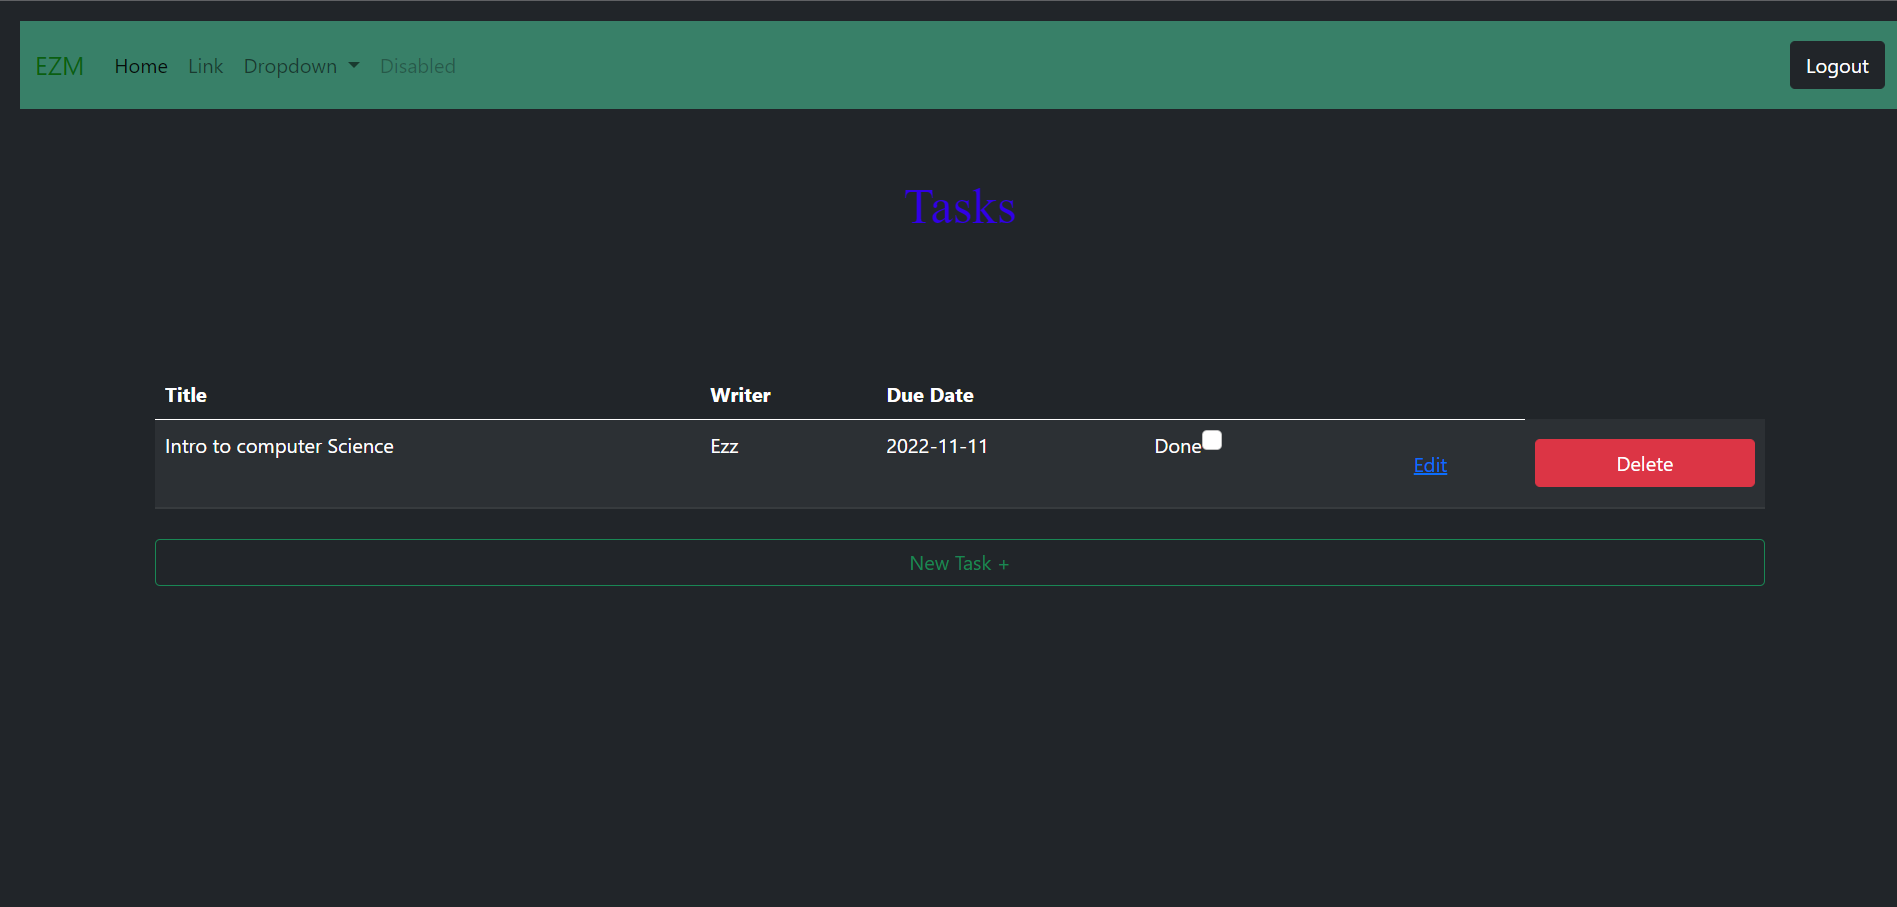Open the Edit link for the task
This screenshot has width=1897, height=907.
(1429, 464)
